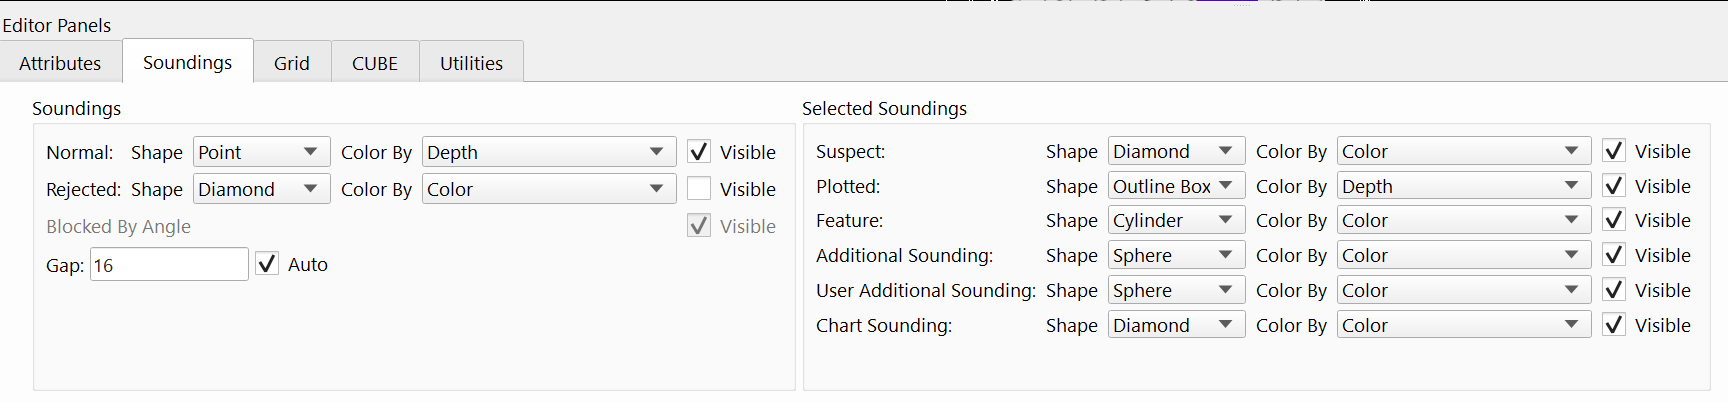Expand Normal soundings Color By dropdown
Screen dimensions: 1728x402
[x=548, y=152]
